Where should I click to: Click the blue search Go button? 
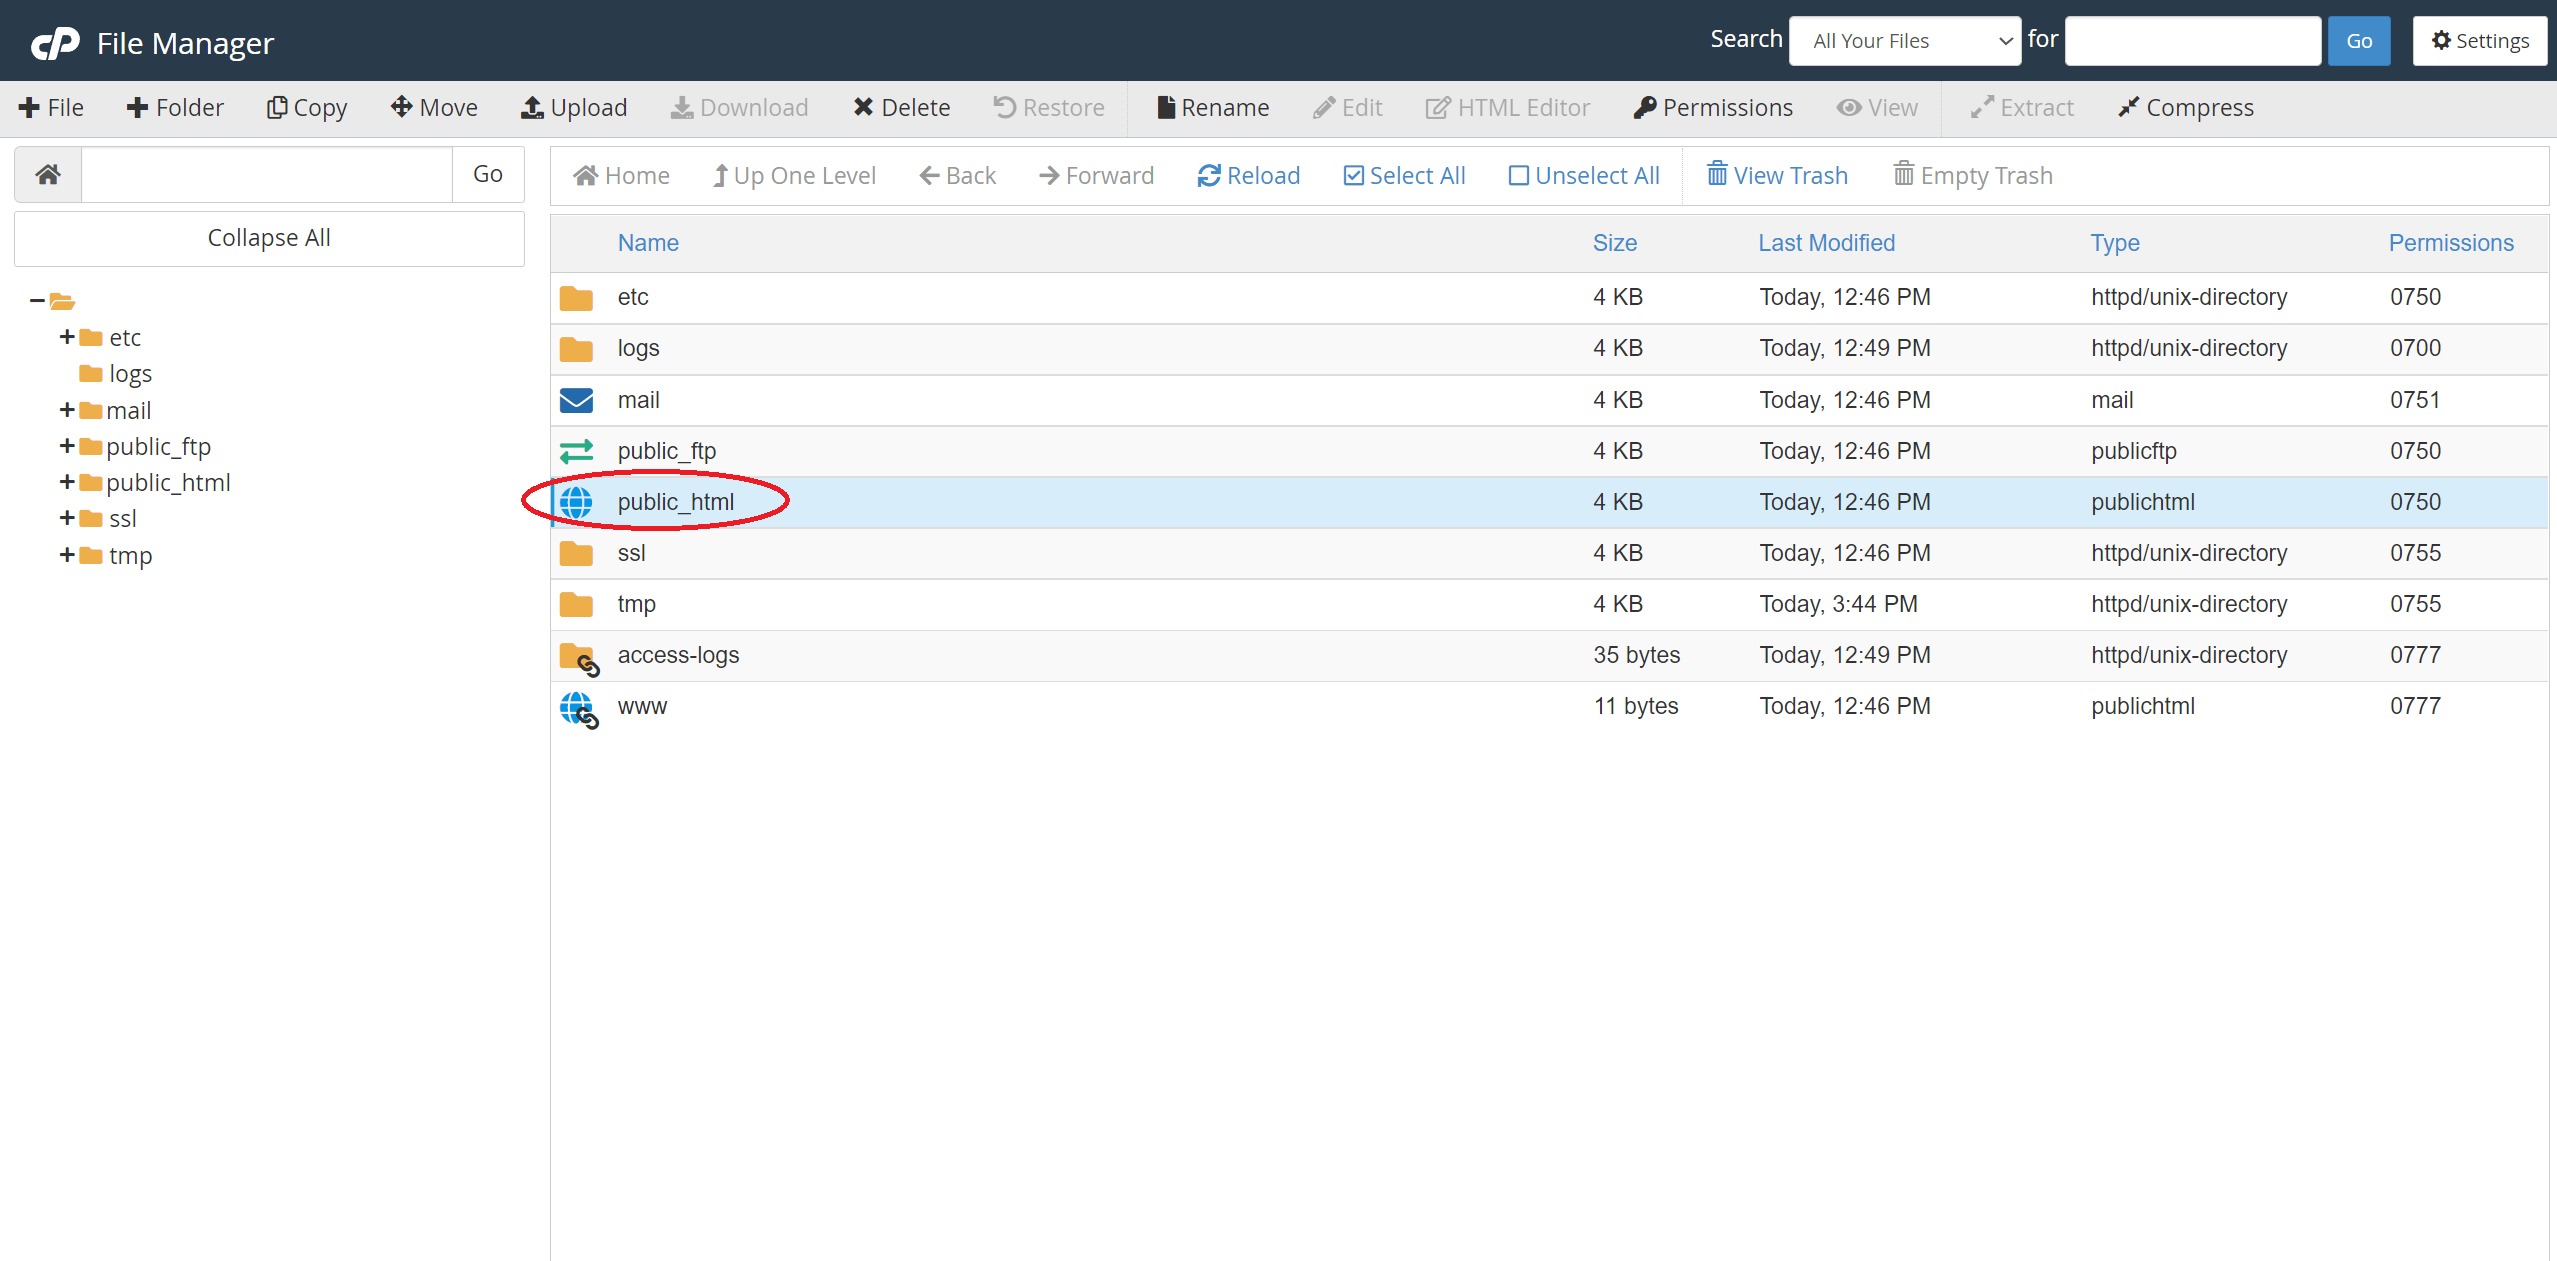click(2359, 41)
